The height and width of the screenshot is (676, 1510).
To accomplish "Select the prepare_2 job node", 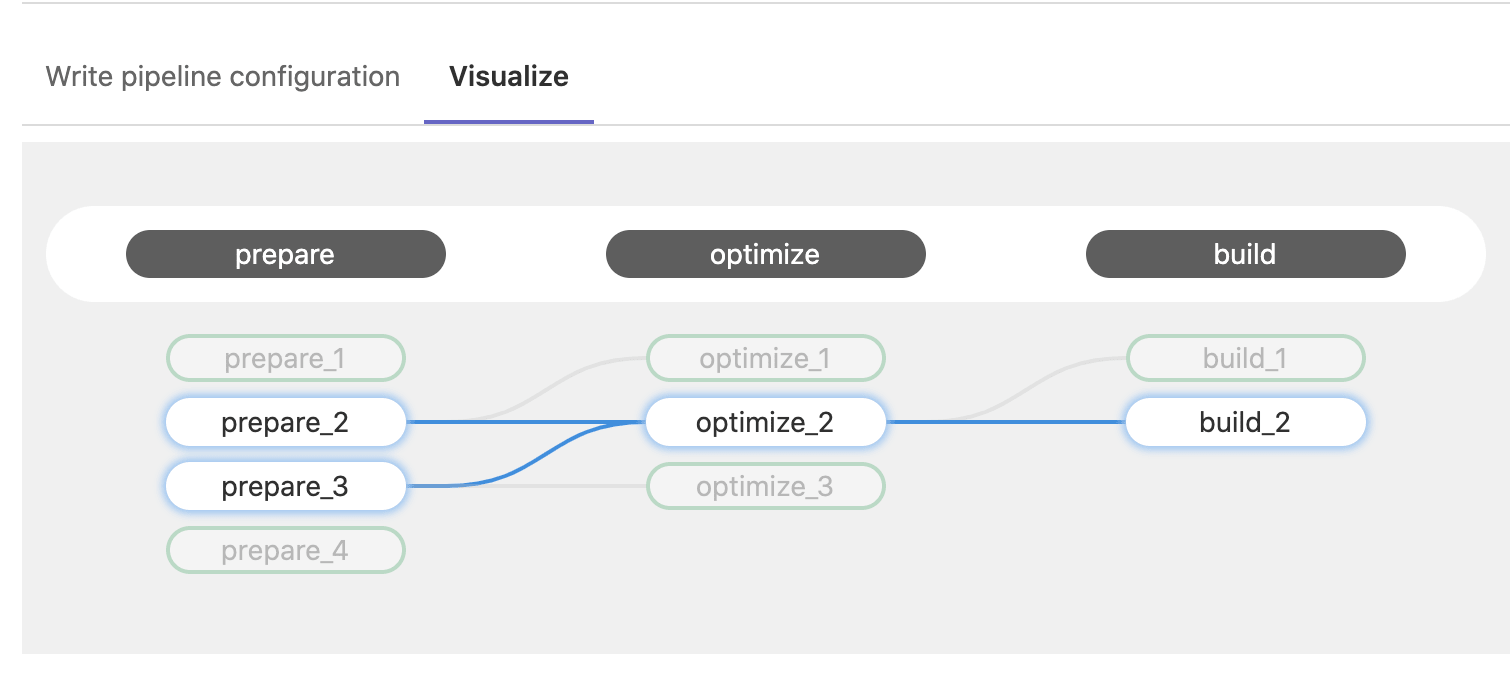I will coord(285,422).
